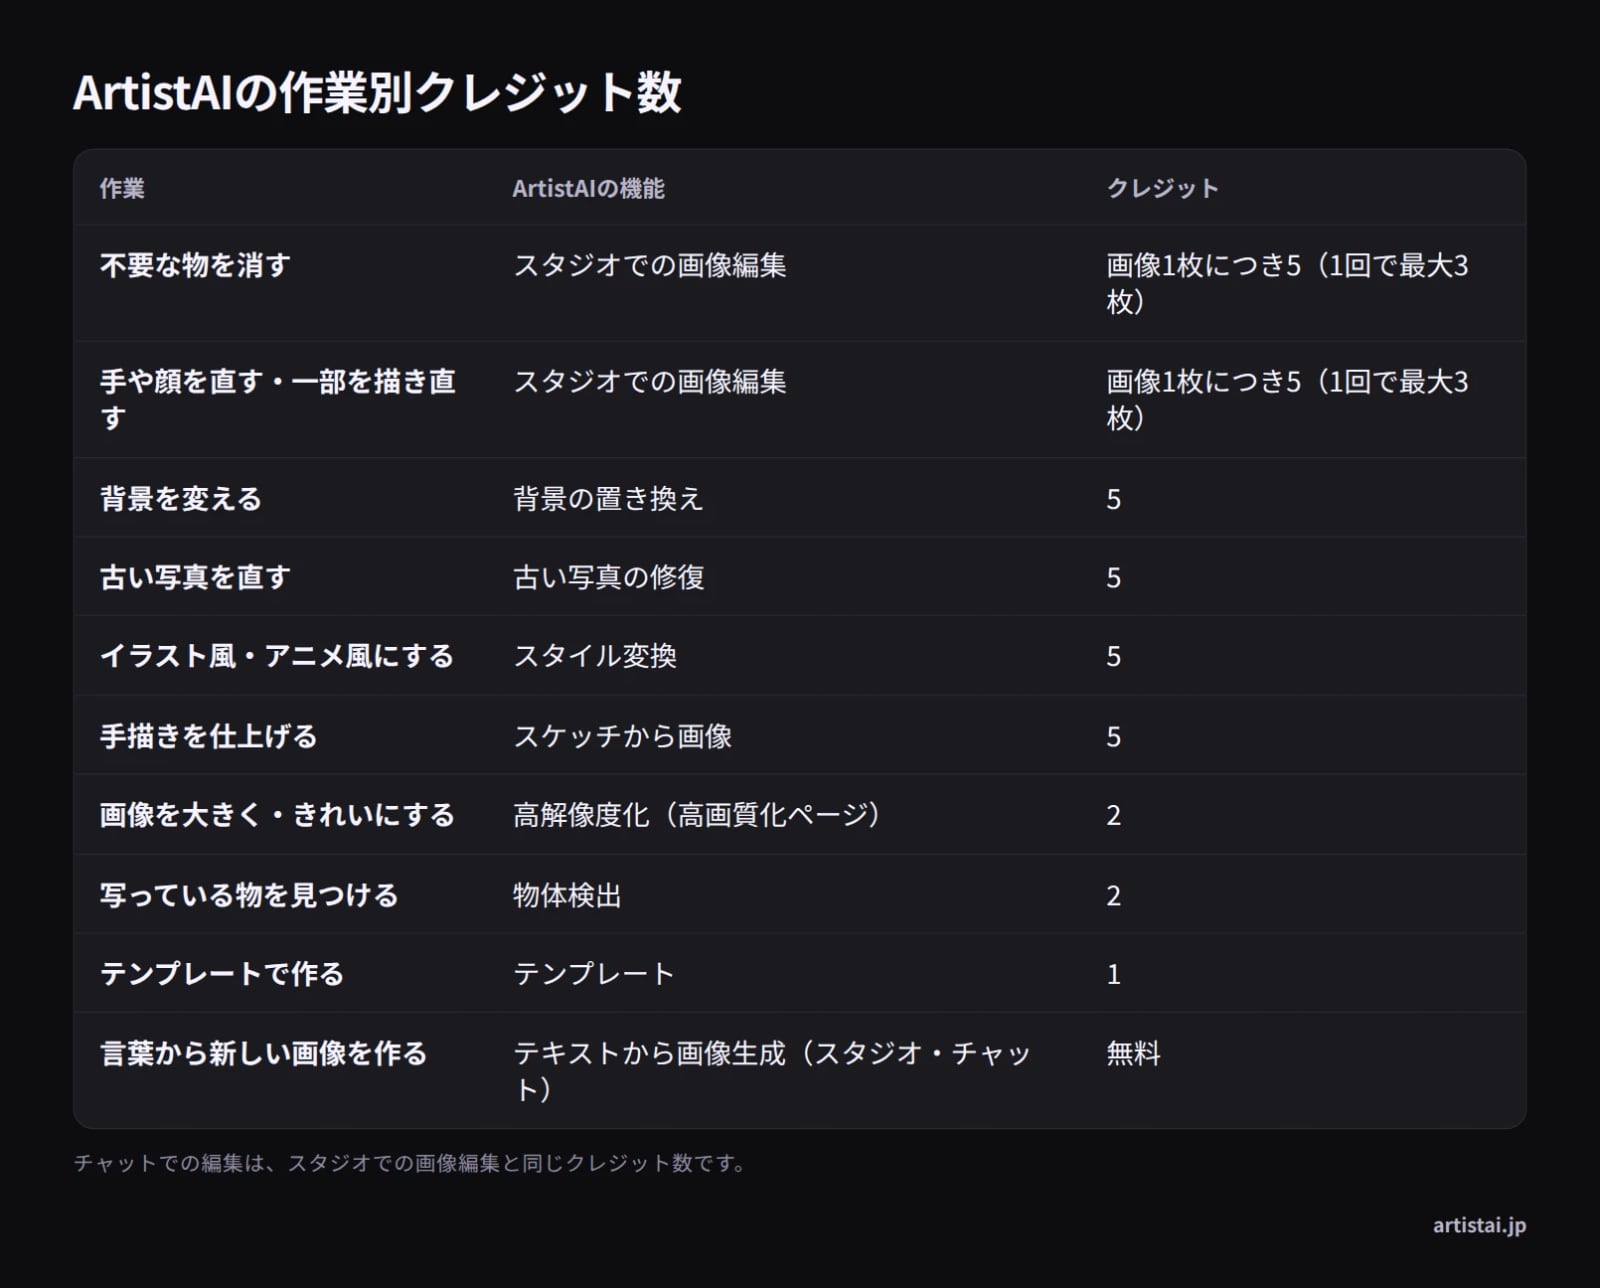Select the '背景を変える' cell
This screenshot has width=1600, height=1288.
tap(181, 498)
